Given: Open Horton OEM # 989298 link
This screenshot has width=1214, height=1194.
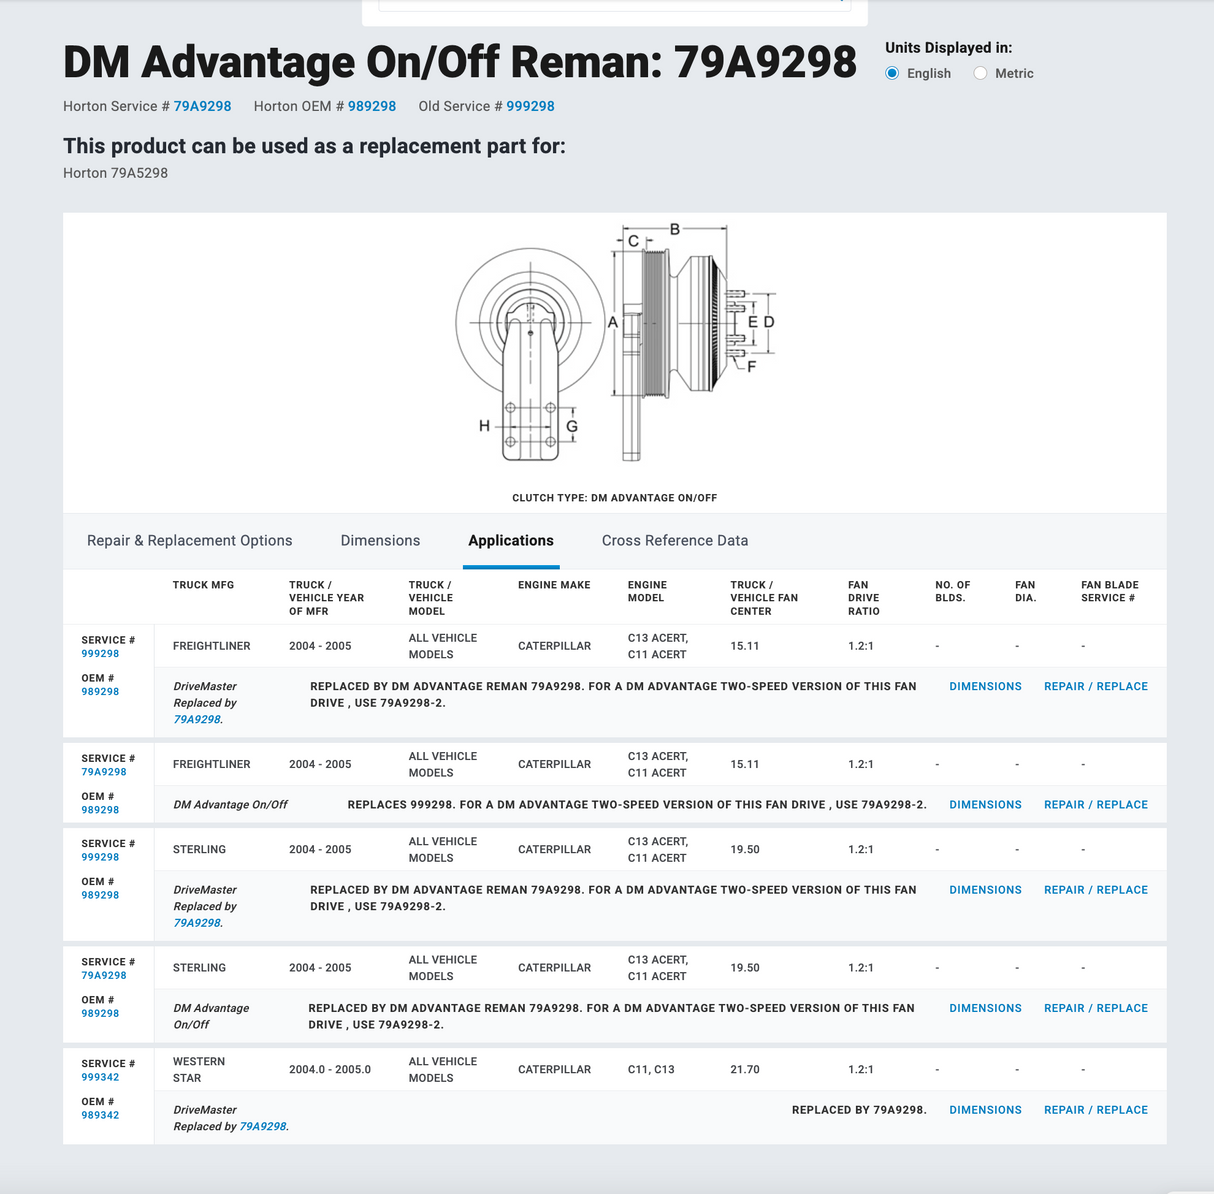Looking at the screenshot, I should (x=372, y=106).
